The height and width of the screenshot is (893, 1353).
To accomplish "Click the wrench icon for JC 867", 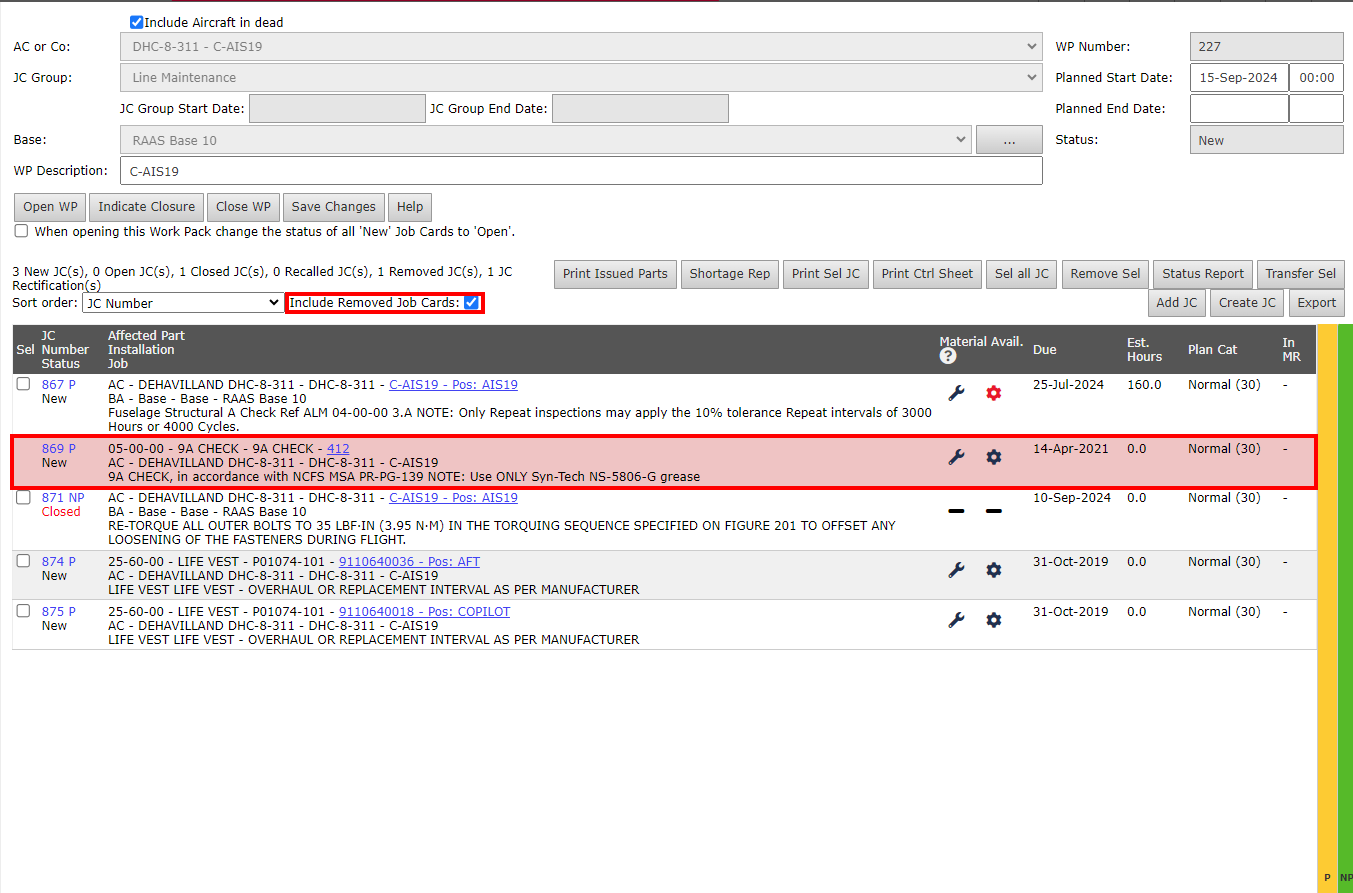I will click(x=956, y=393).
